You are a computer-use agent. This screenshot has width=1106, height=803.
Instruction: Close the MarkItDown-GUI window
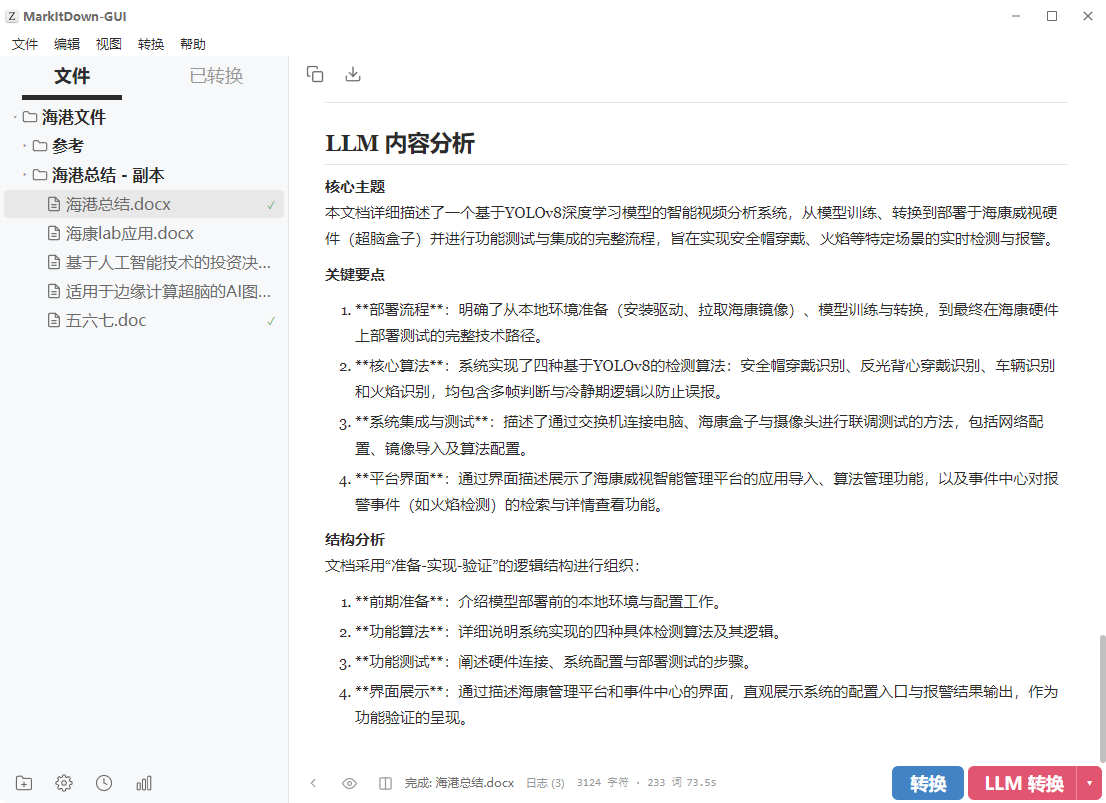(1088, 16)
